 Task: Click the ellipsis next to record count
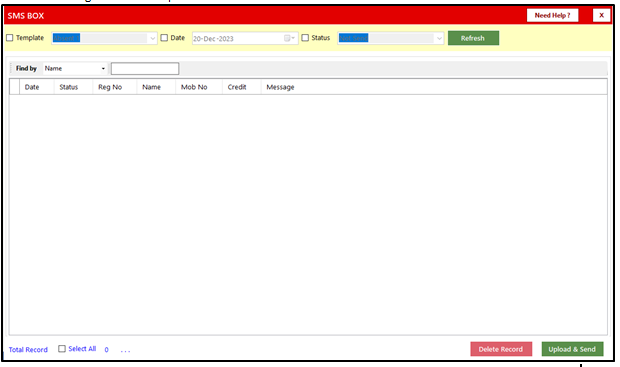pos(125,350)
